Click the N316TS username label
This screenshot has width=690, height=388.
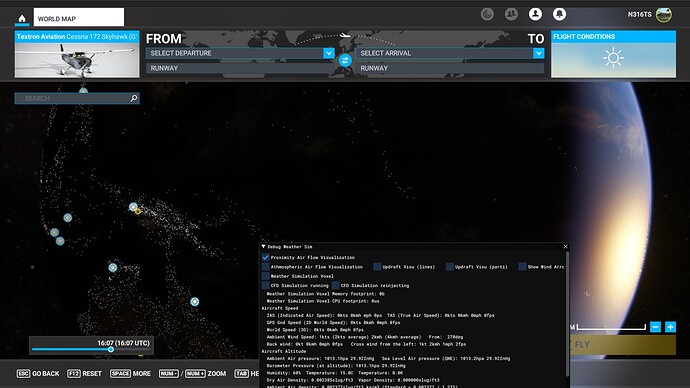click(x=639, y=15)
